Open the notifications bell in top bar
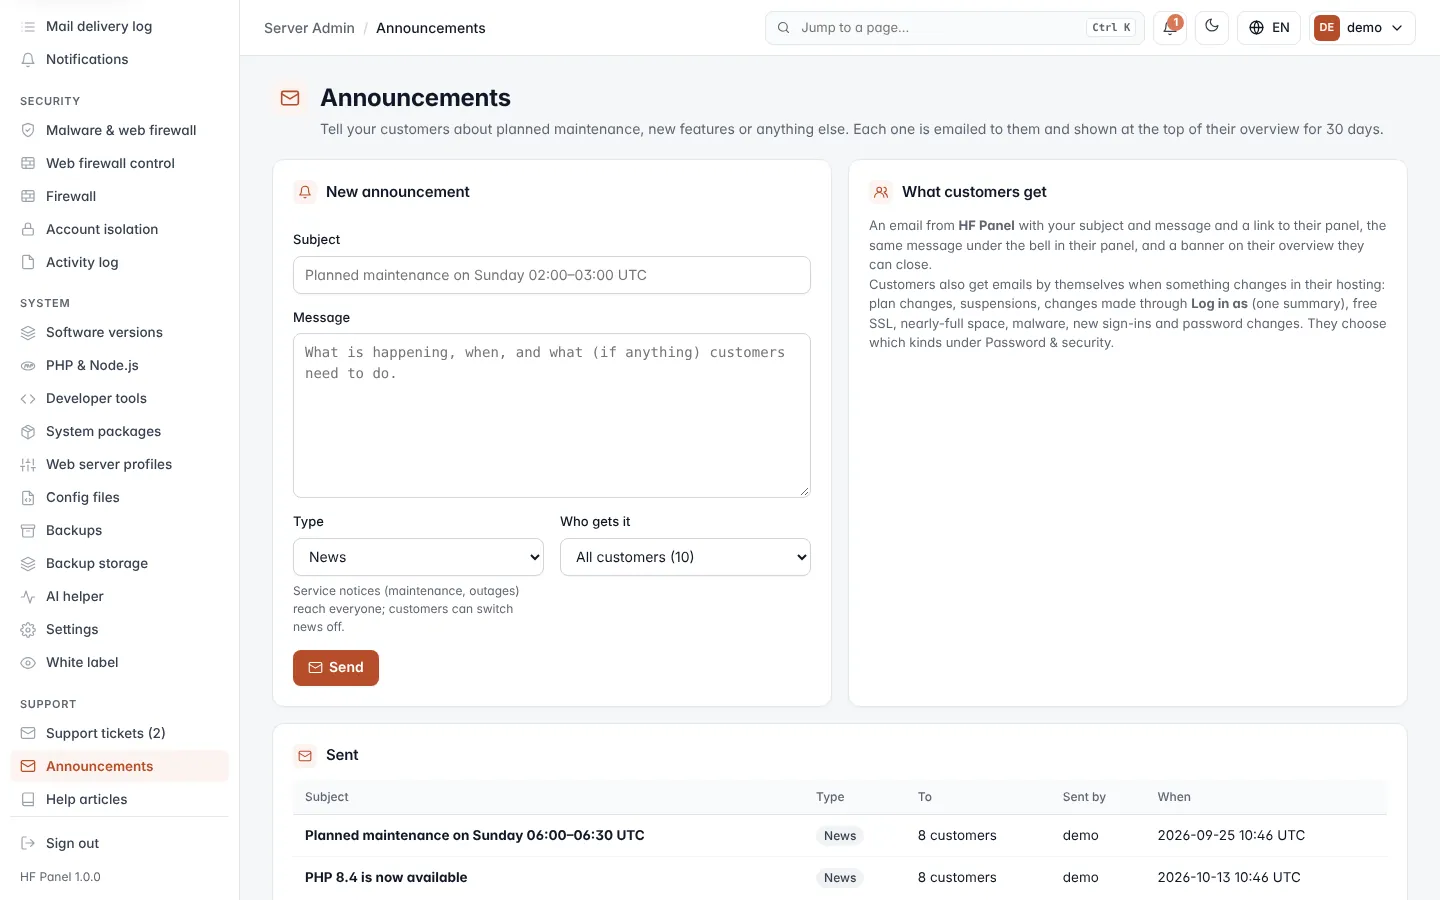Viewport: 1440px width, 900px height. (x=1169, y=27)
